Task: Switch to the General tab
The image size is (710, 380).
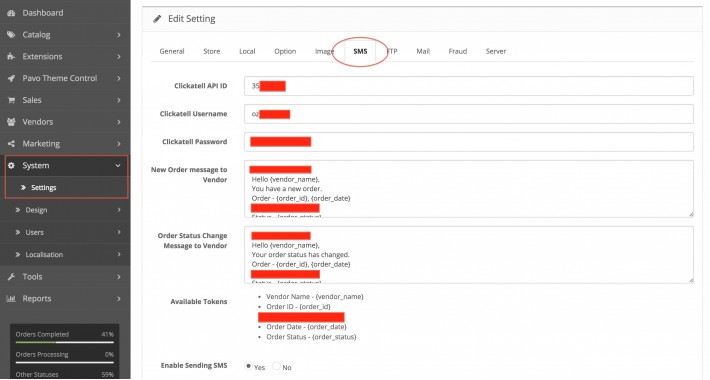Action: [x=172, y=51]
